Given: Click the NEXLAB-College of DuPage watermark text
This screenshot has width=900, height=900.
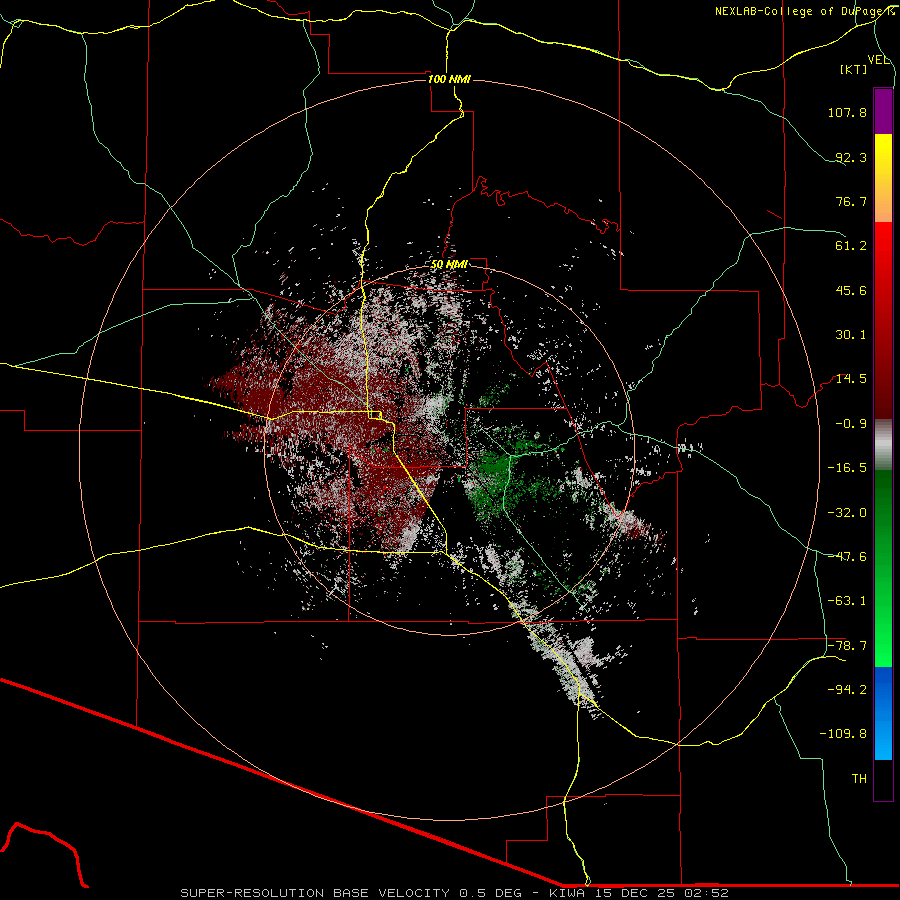Looking at the screenshot, I should [x=804, y=11].
